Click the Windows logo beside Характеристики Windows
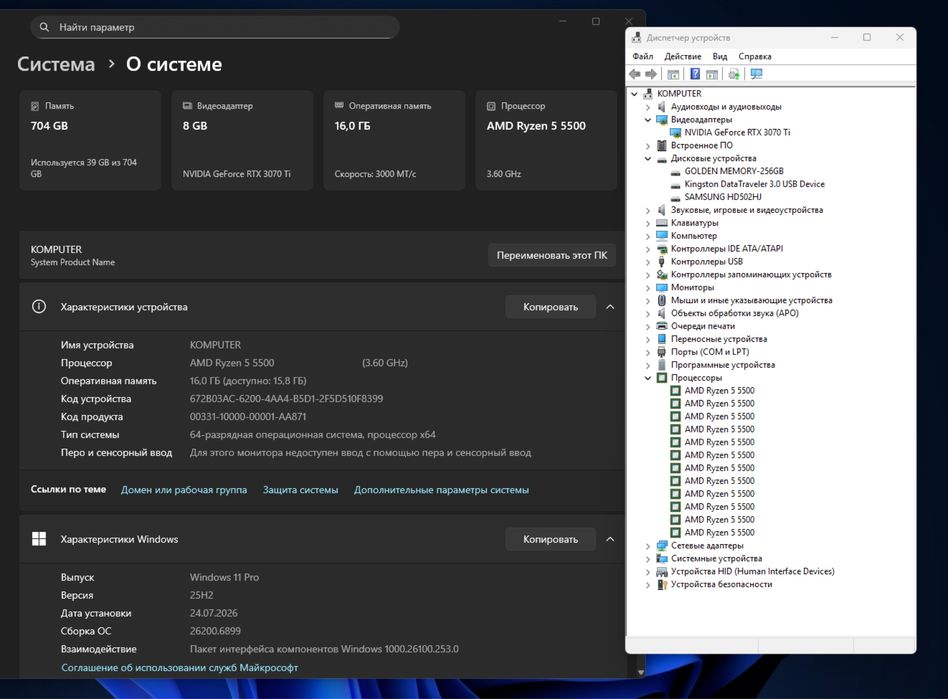The image size is (948, 699). click(x=39, y=539)
